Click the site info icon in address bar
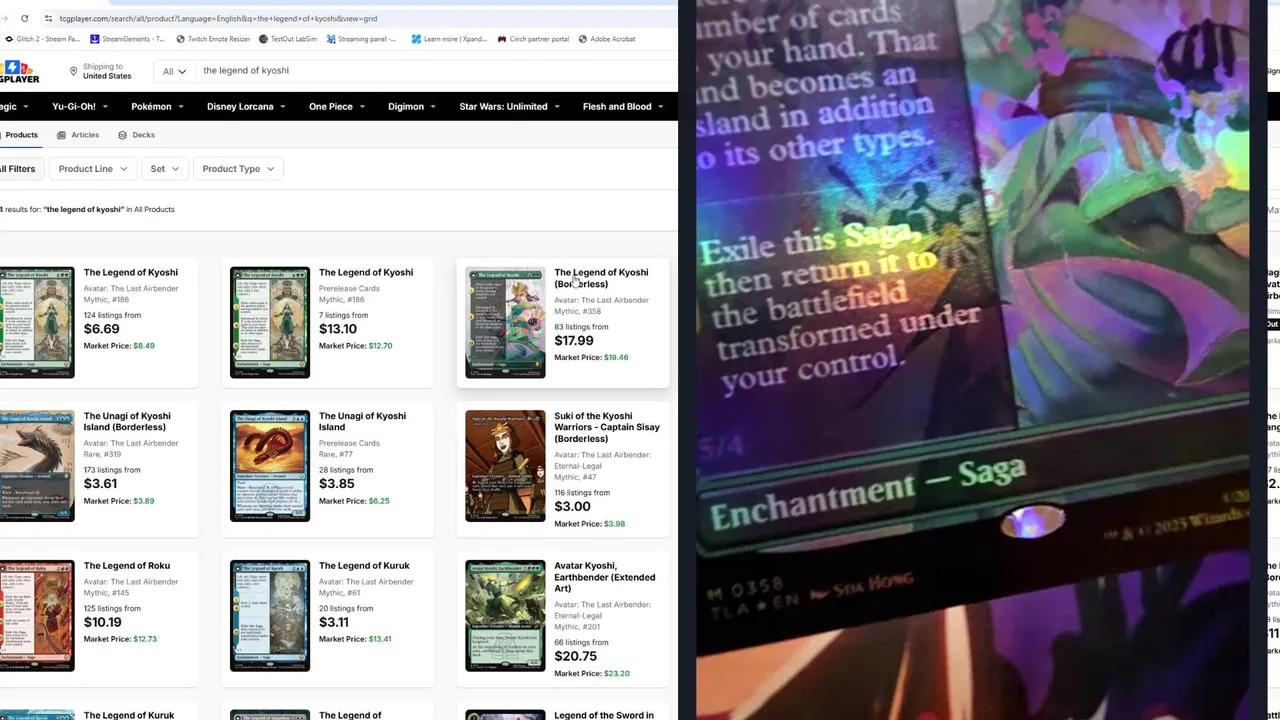Viewport: 1280px width, 720px height. coord(48,18)
